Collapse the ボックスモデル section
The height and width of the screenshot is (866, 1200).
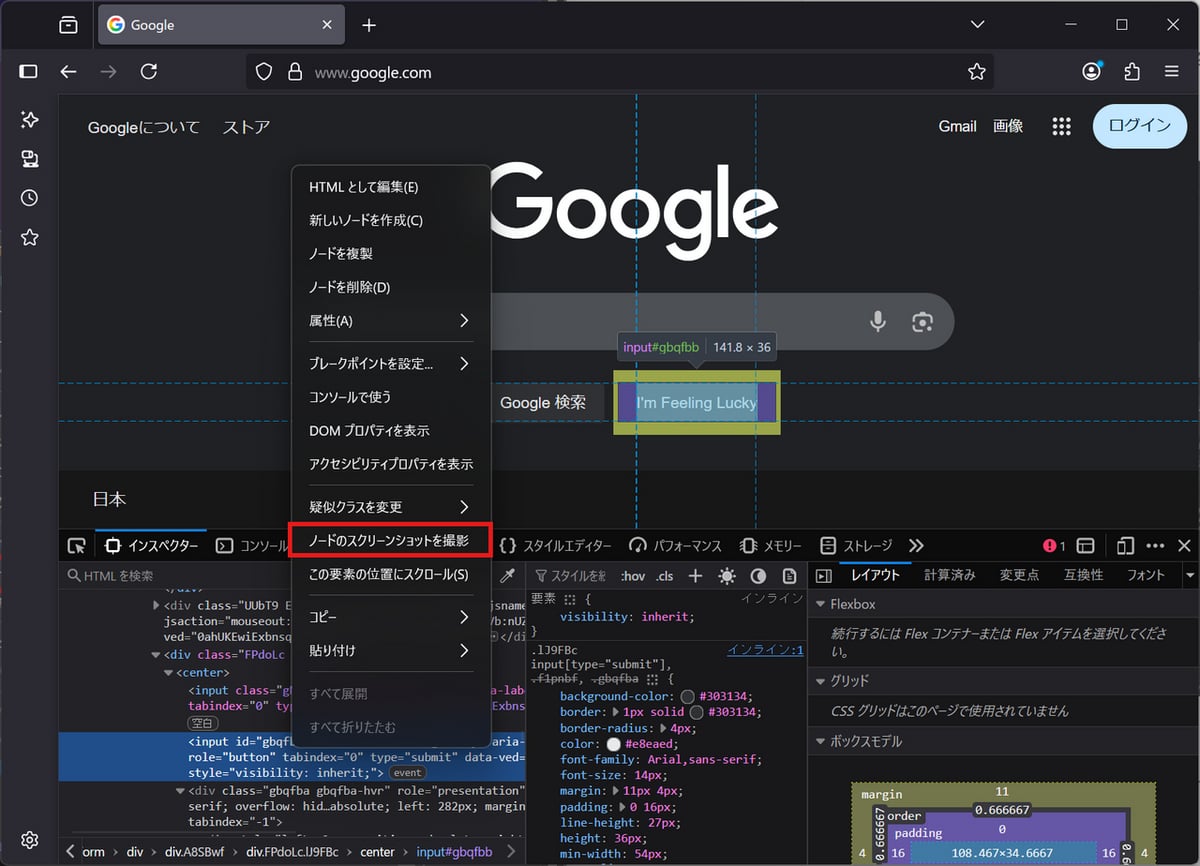[820, 741]
